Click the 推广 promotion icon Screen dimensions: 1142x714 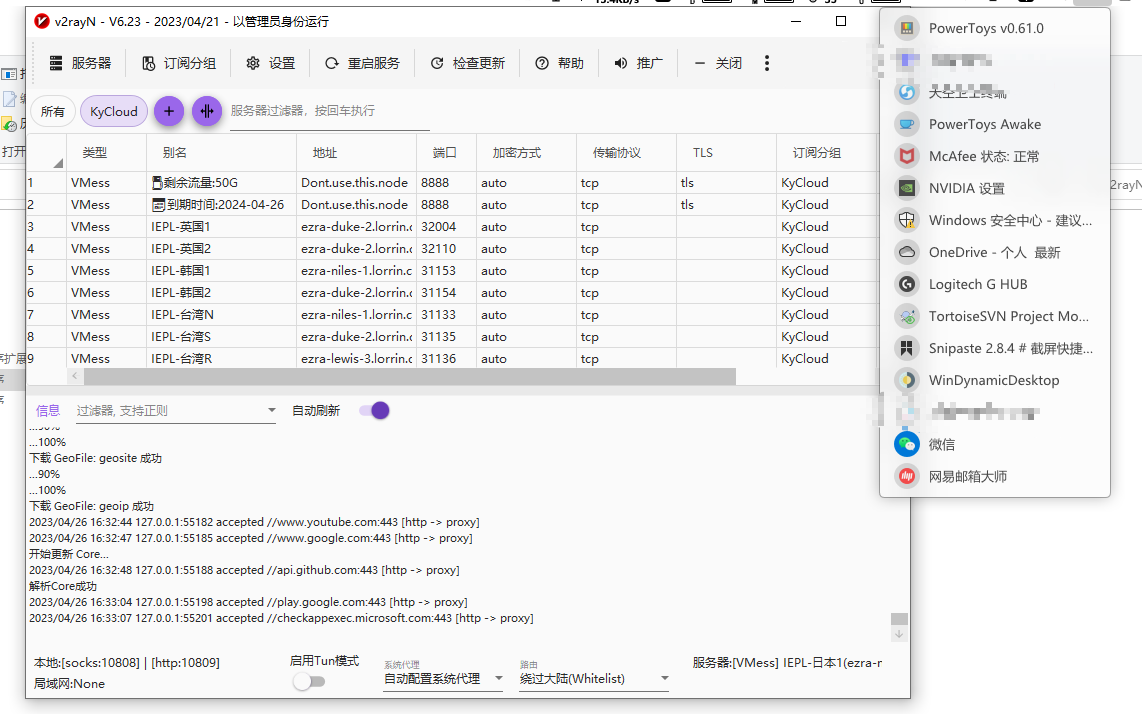[638, 62]
